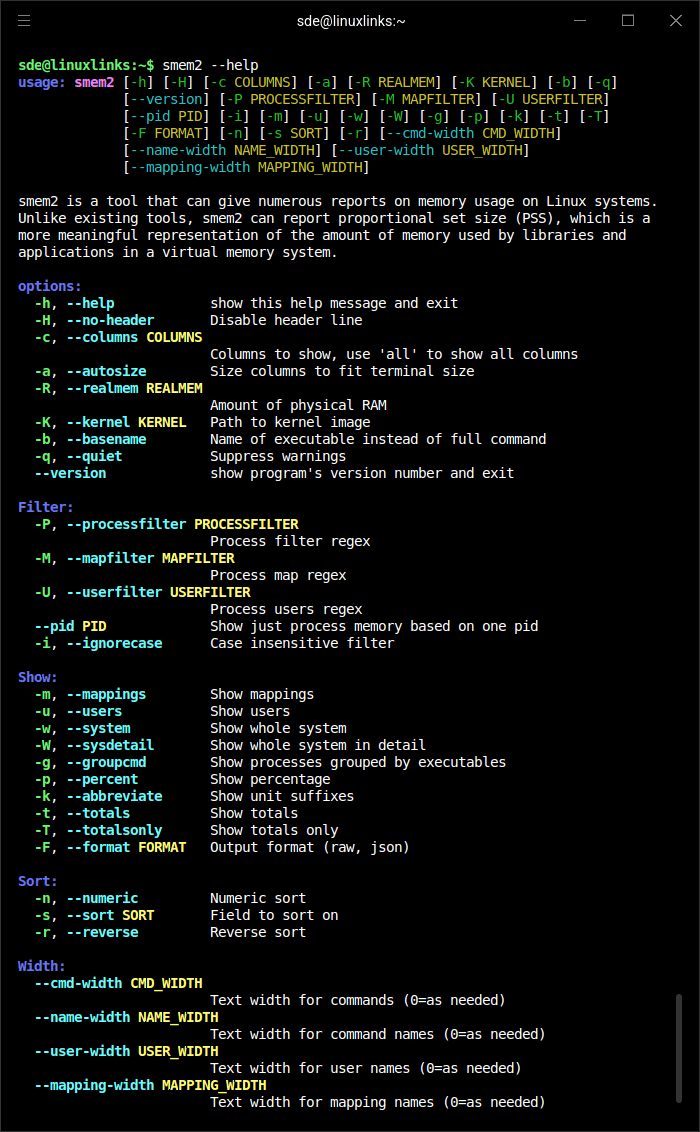Click the '--columns COLUMNS' option line
Screen dimensions: 700x1132
click(x=134, y=337)
